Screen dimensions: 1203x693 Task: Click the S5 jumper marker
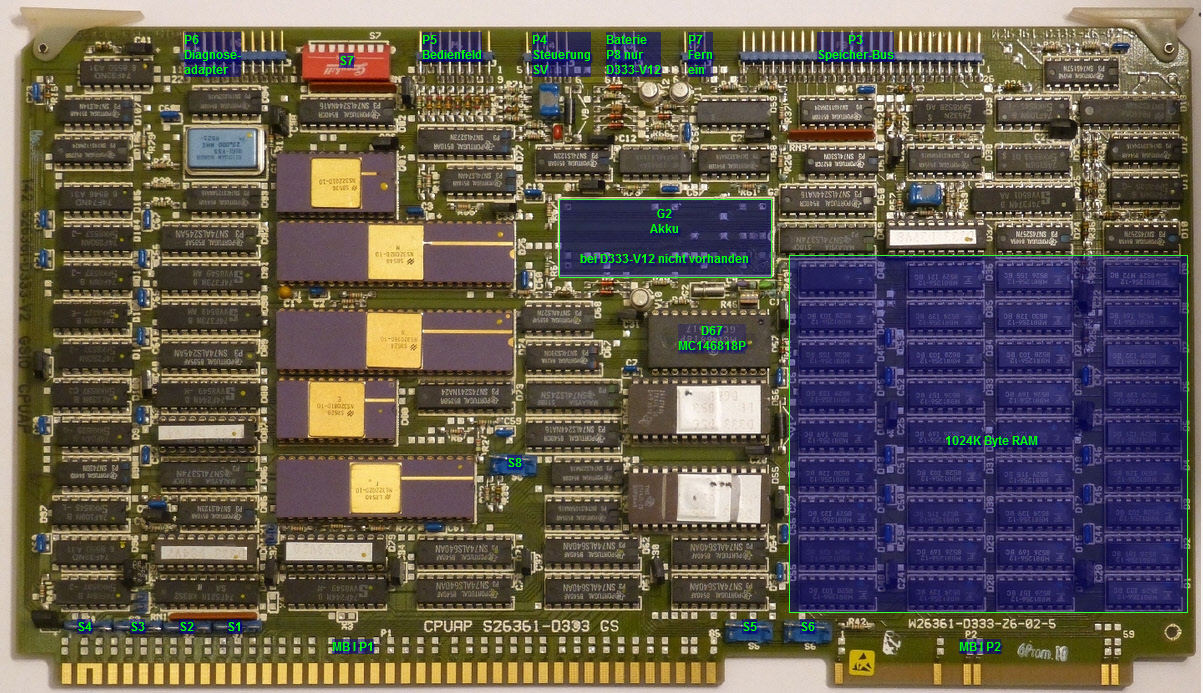[x=749, y=628]
